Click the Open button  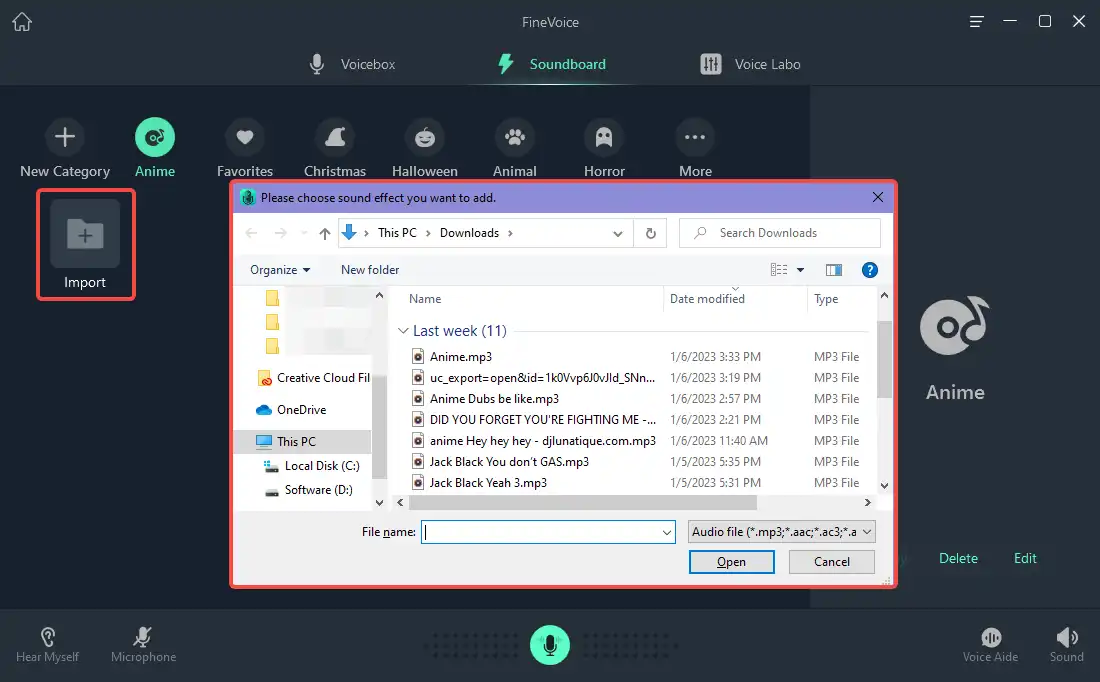click(732, 562)
